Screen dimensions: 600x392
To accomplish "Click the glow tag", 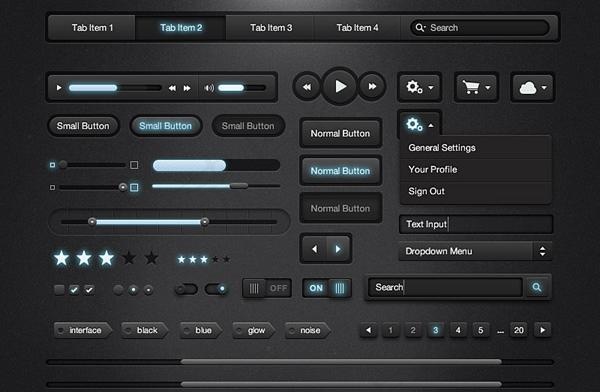I will (254, 330).
